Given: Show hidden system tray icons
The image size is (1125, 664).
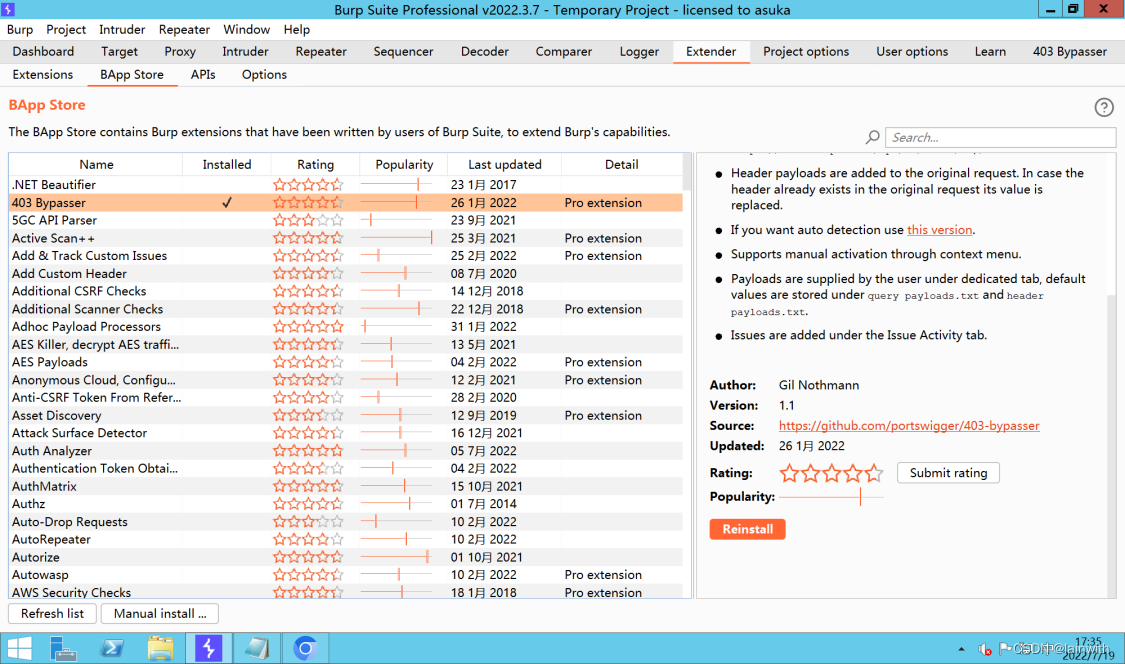Looking at the screenshot, I should point(961,650).
